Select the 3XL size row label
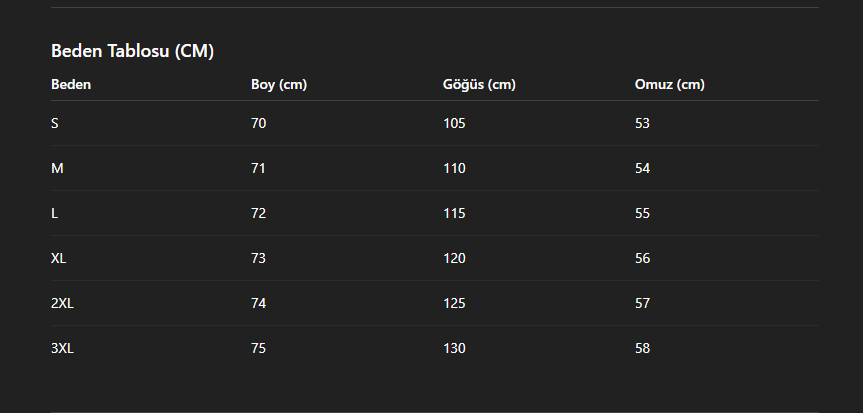Viewport: 863px width, 413px height. tap(62, 349)
